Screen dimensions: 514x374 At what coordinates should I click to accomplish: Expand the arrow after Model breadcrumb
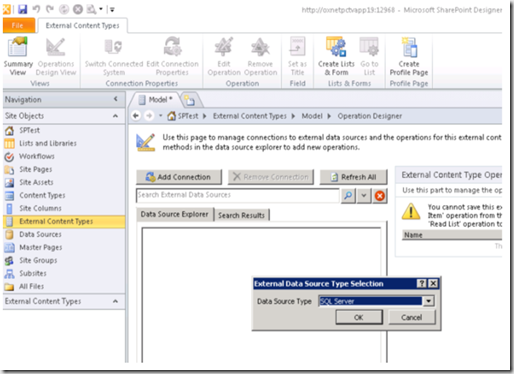tap(329, 116)
